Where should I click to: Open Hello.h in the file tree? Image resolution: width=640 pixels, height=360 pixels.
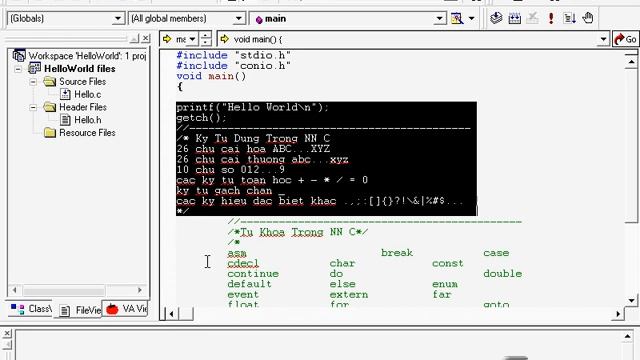[x=87, y=120]
